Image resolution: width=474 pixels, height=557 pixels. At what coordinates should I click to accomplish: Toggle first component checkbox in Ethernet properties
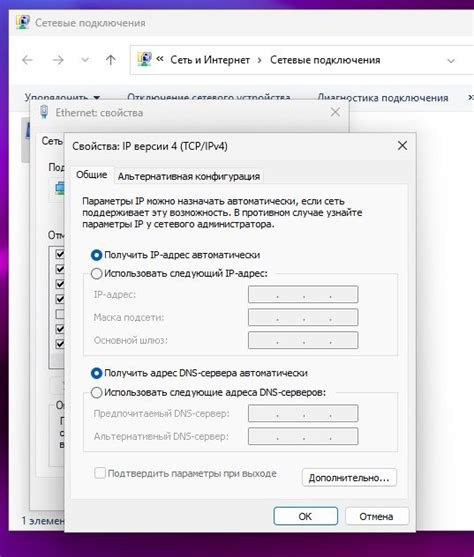pyautogui.click(x=60, y=254)
